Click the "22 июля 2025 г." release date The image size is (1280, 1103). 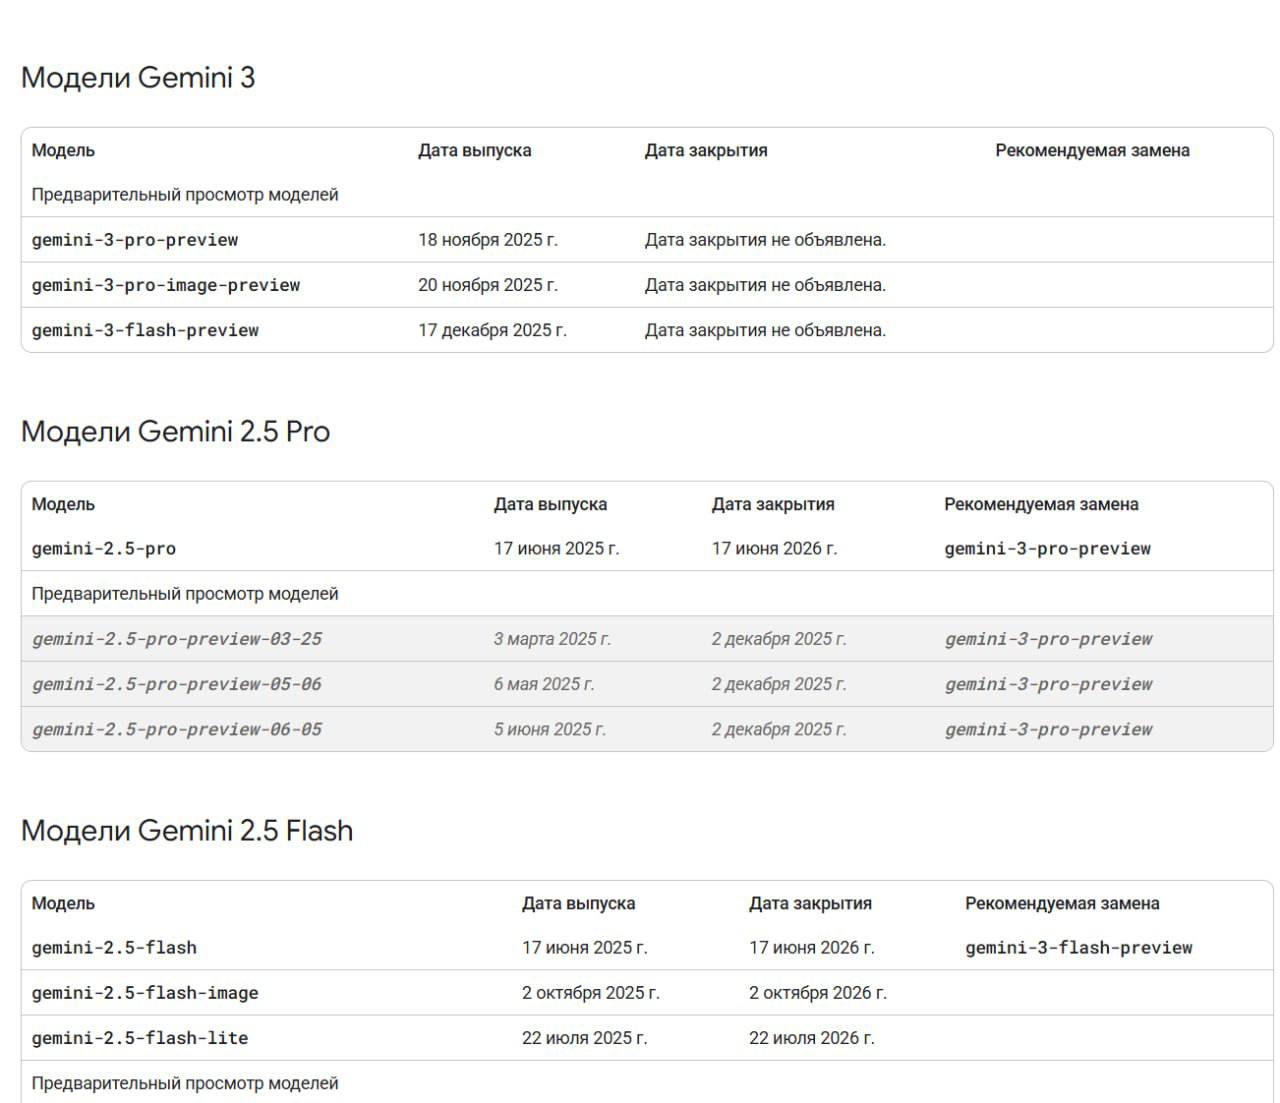[584, 1038]
